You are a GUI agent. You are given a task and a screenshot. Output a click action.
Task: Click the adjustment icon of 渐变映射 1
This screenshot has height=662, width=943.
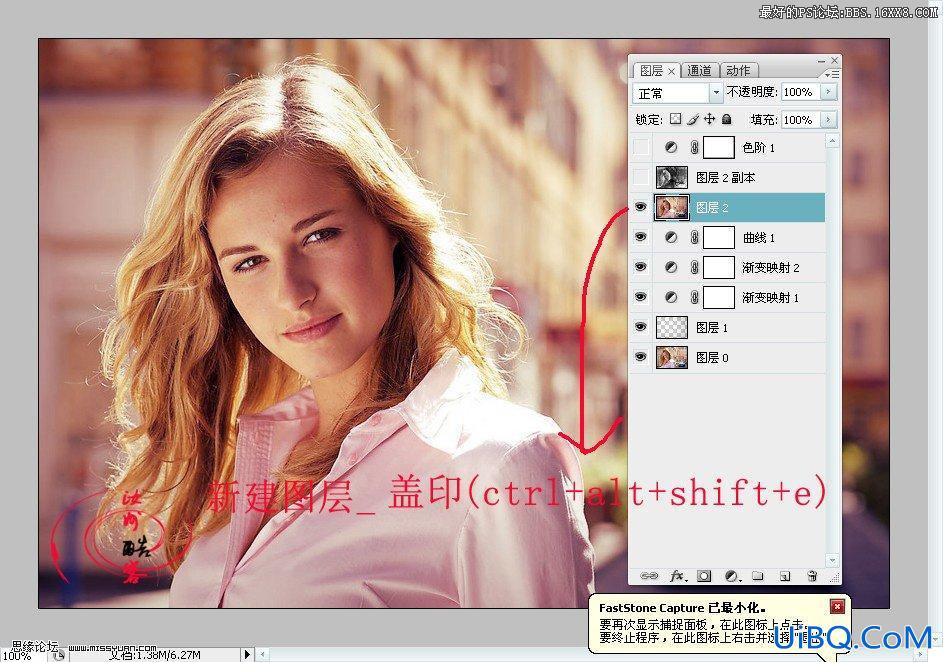click(671, 297)
